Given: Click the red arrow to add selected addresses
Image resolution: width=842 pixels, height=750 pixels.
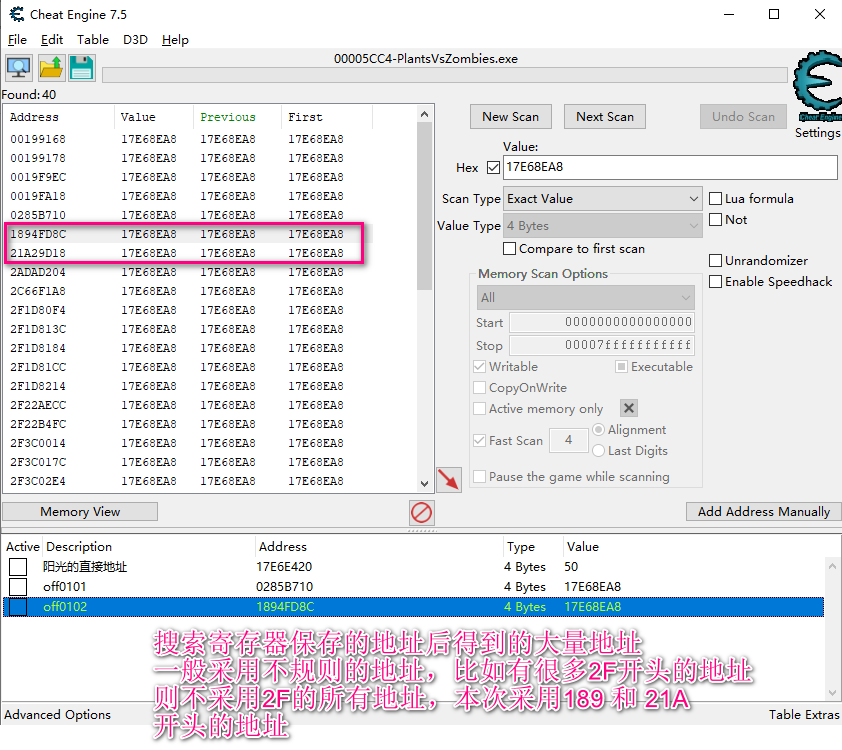Looking at the screenshot, I should tap(448, 479).
